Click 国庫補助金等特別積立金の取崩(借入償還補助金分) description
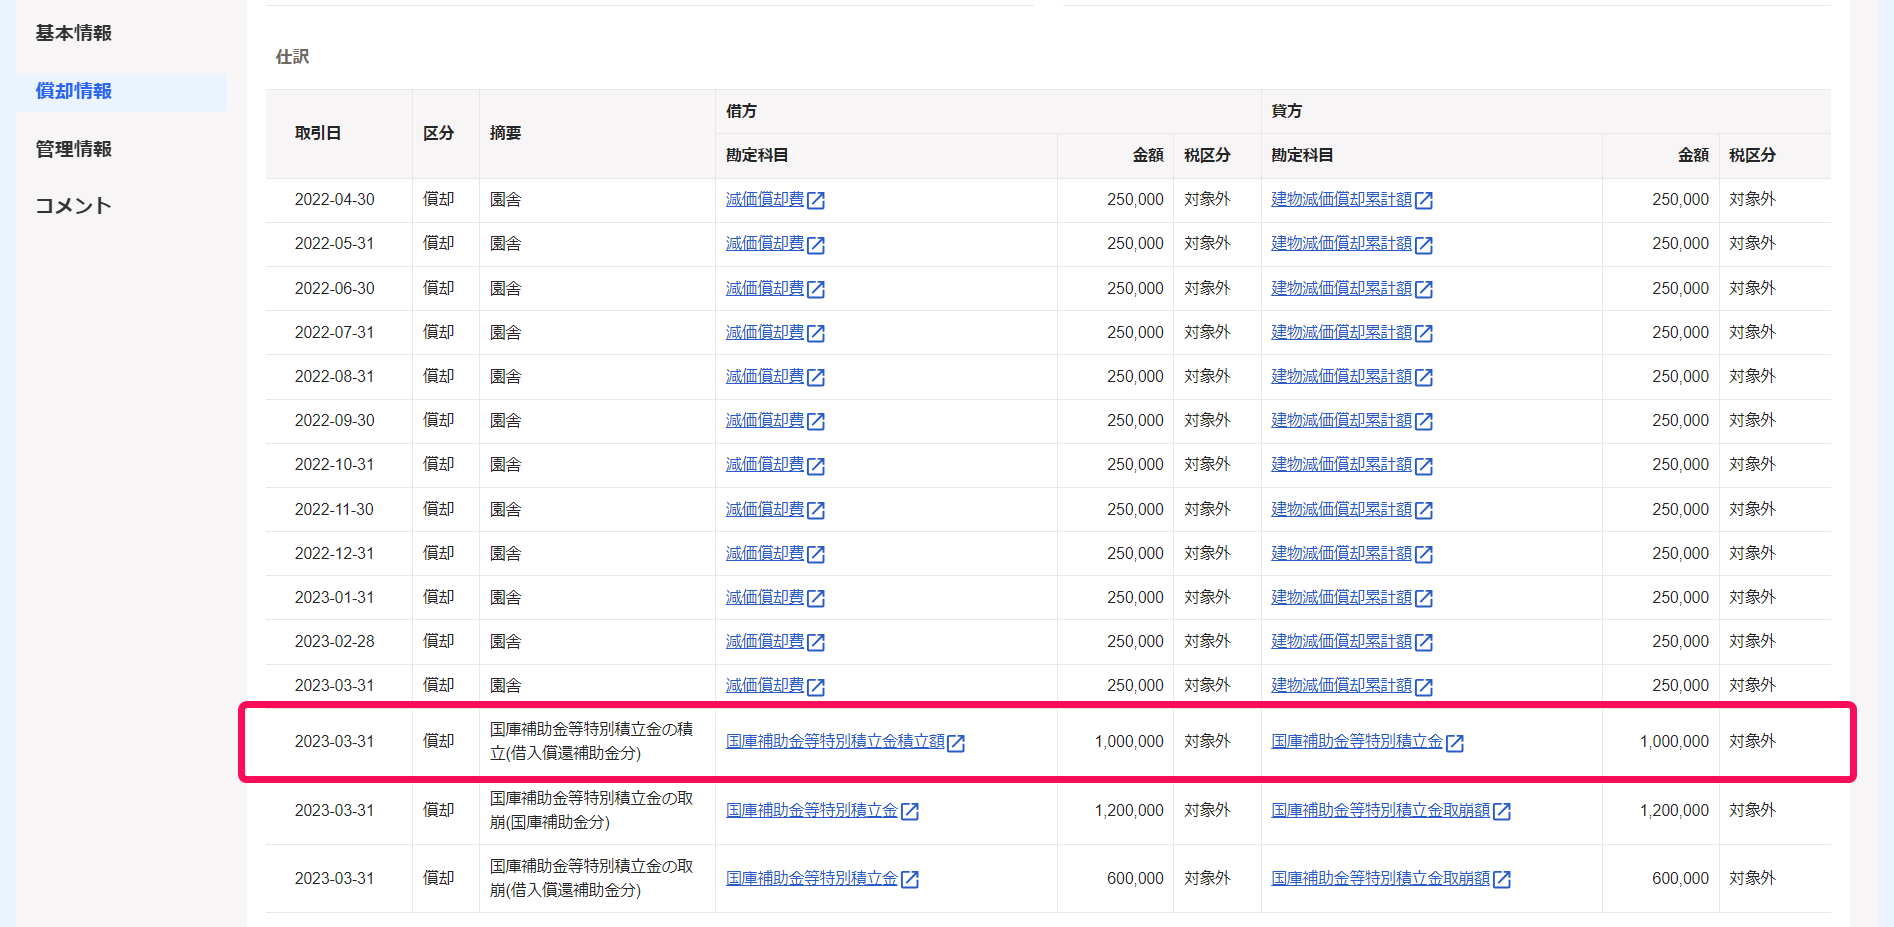This screenshot has height=927, width=1894. (591, 878)
